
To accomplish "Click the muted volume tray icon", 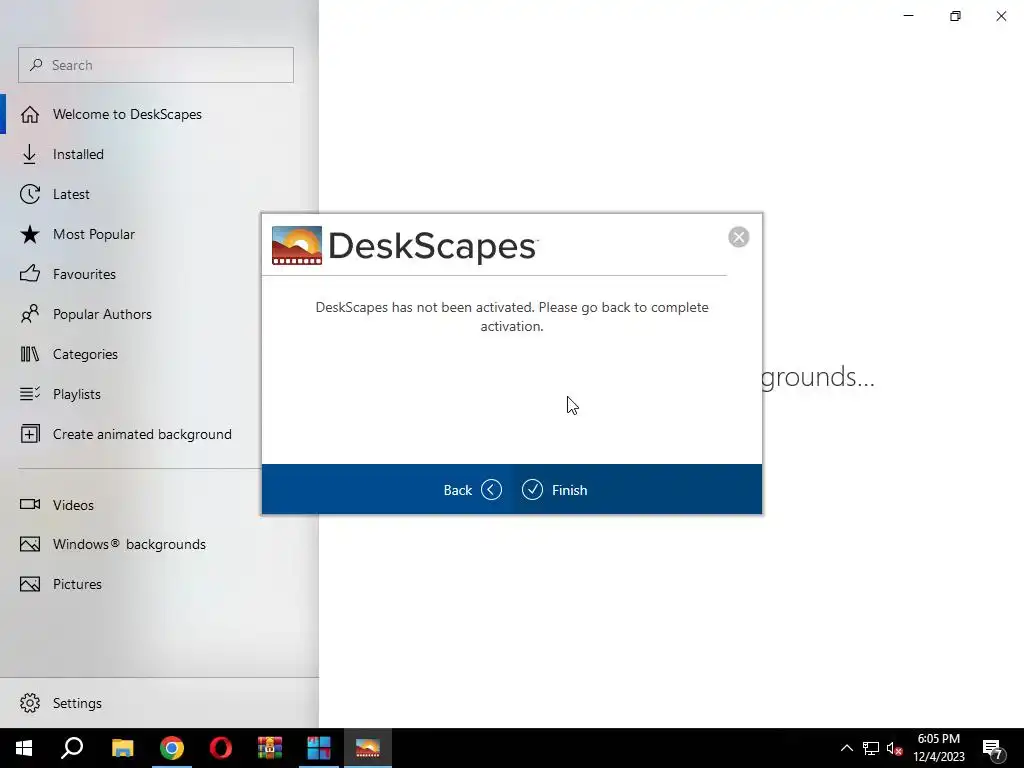I will point(895,748).
